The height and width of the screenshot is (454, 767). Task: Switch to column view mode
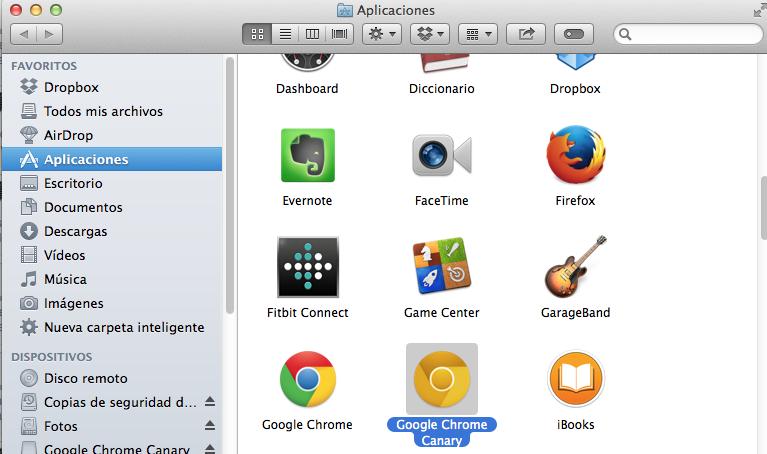pos(313,34)
